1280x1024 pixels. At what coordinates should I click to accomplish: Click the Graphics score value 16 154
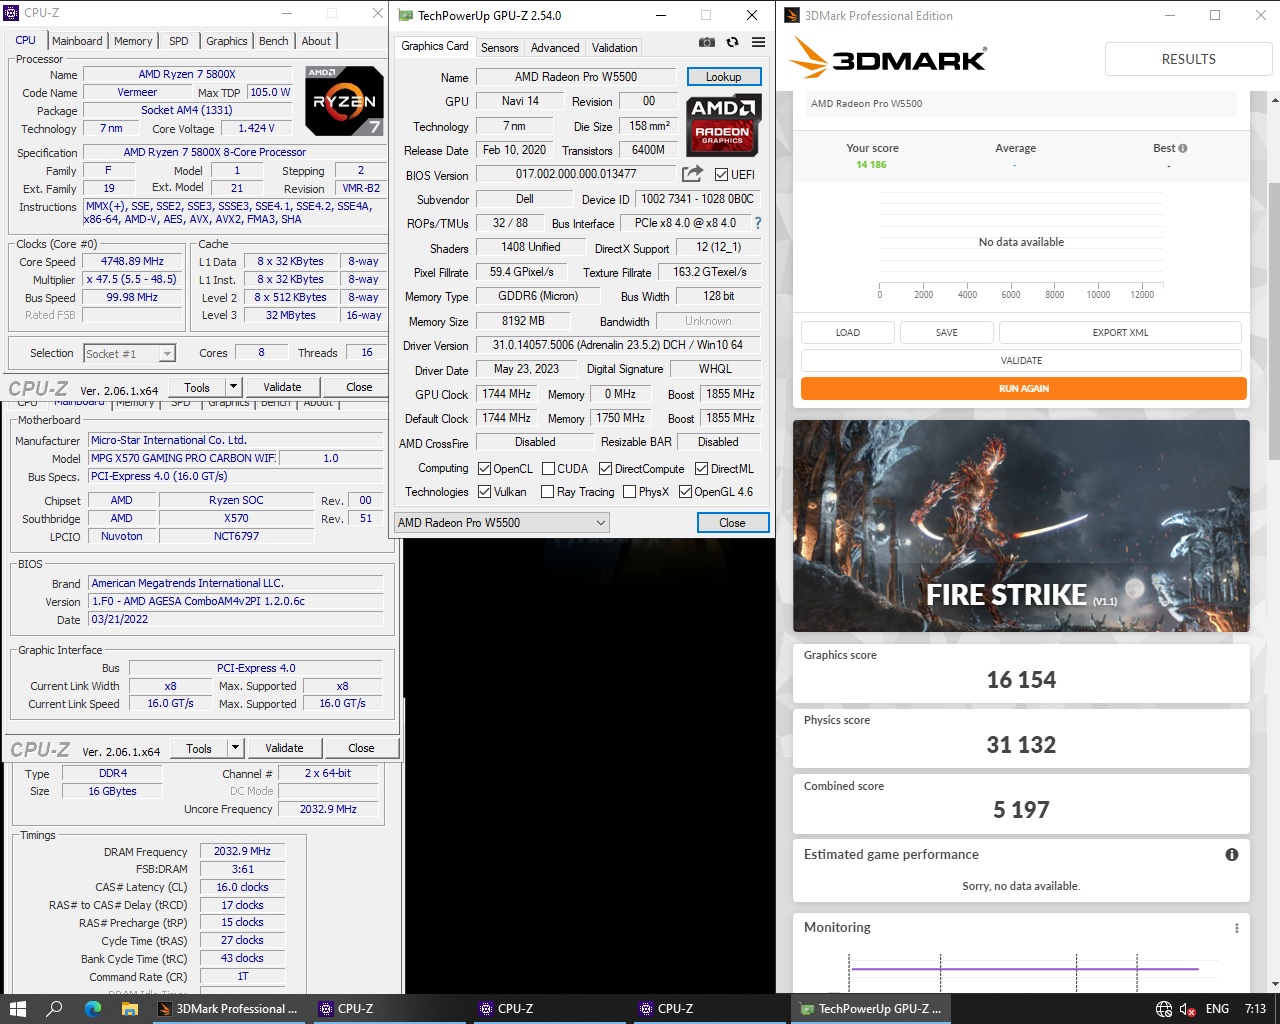coord(1021,680)
